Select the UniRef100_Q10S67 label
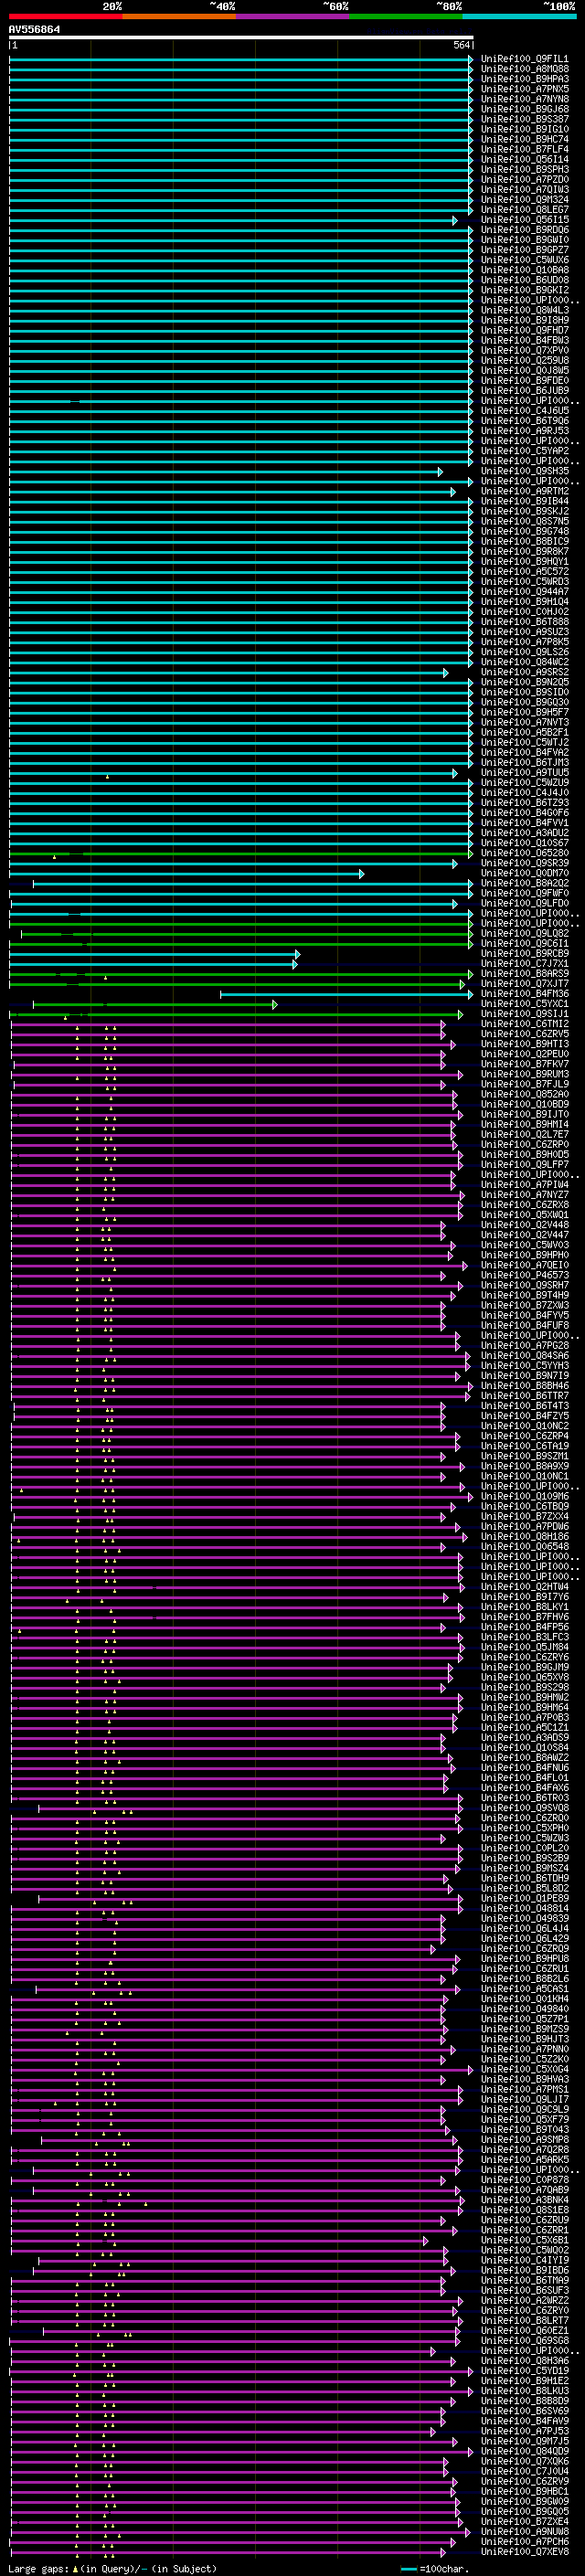The width and height of the screenshot is (585, 2576). pos(525,843)
